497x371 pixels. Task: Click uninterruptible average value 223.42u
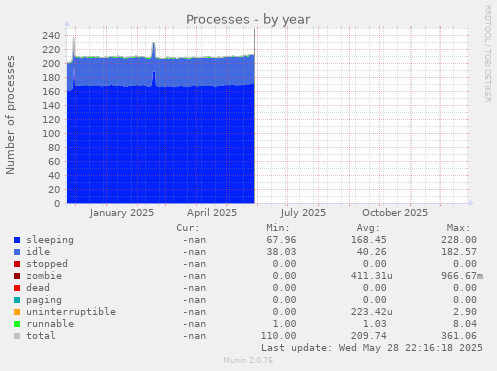(371, 312)
